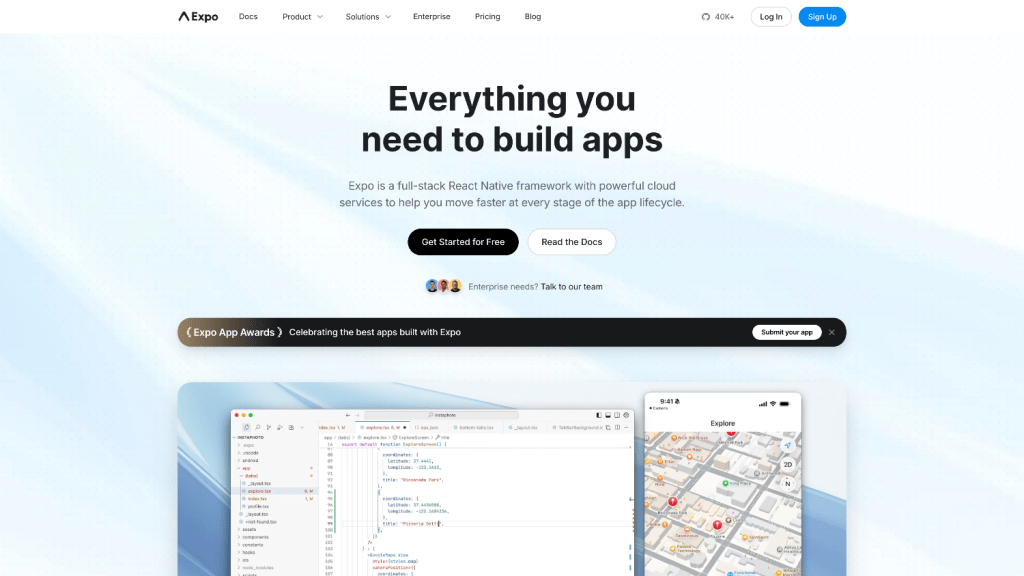Image resolution: width=1024 pixels, height=576 pixels.
Task: Click the Read the Docs button
Action: point(571,242)
